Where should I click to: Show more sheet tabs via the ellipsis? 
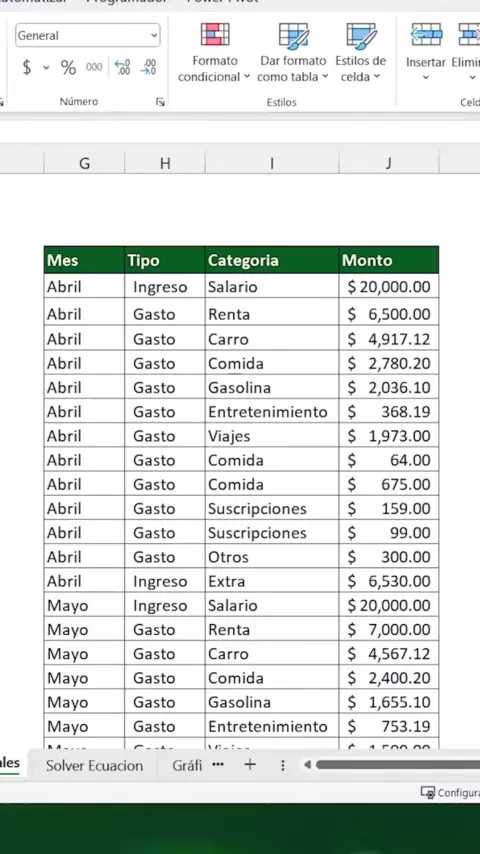218,765
